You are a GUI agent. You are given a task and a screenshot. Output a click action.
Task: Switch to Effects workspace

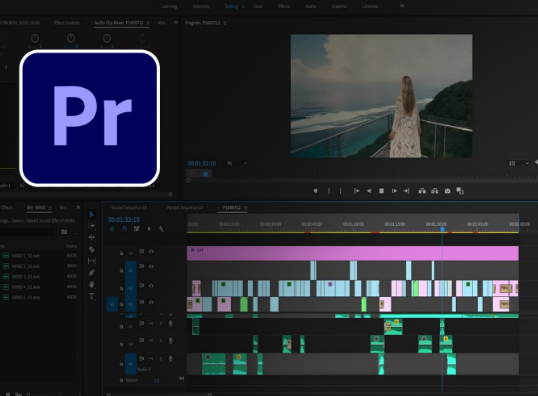tap(284, 6)
